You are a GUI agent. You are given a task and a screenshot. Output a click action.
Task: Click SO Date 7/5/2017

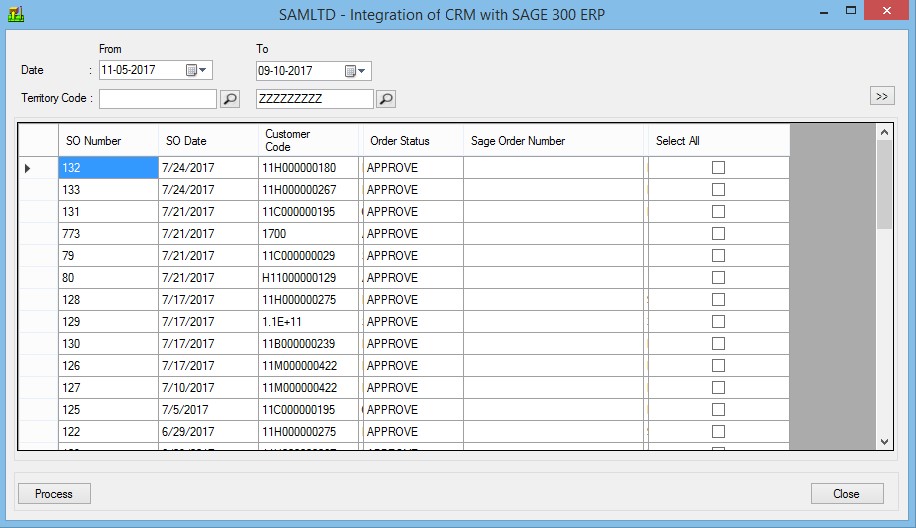coord(208,409)
